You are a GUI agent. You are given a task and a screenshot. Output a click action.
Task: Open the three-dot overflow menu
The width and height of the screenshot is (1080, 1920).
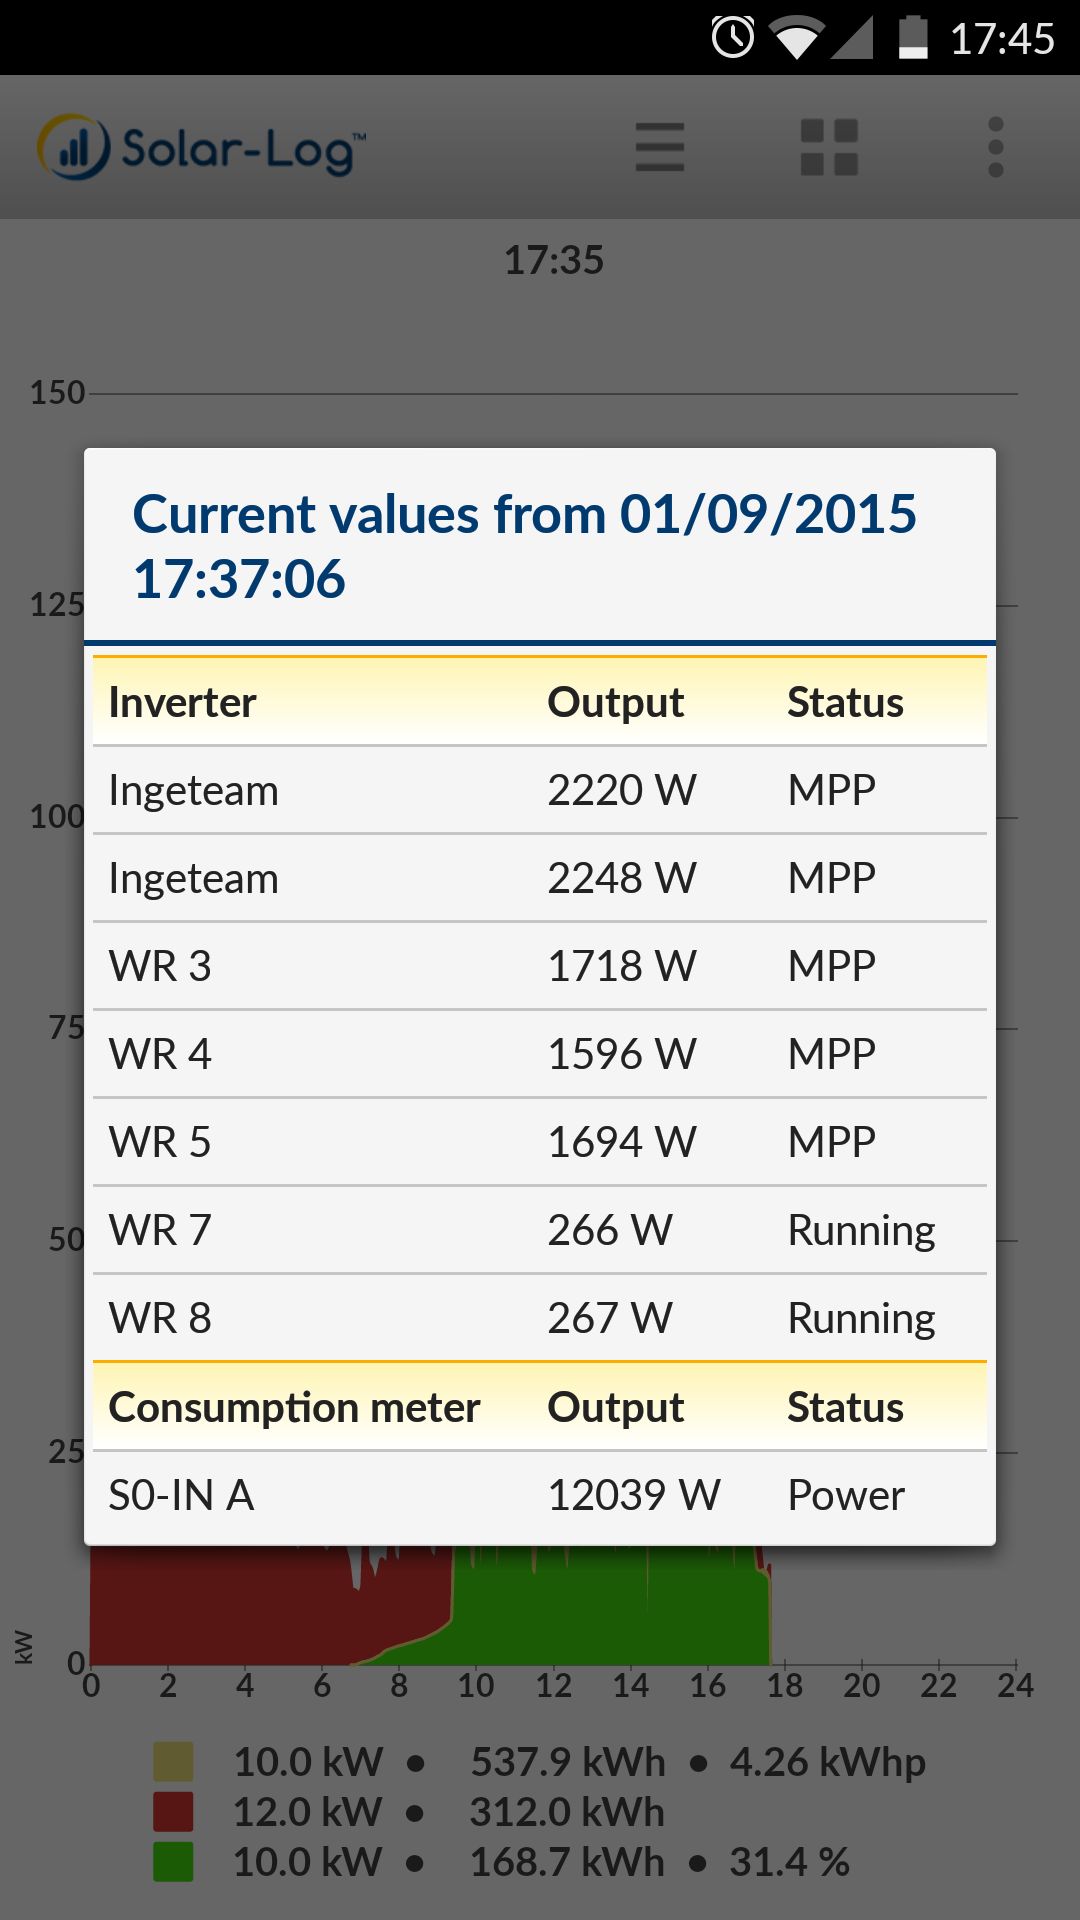coord(995,148)
